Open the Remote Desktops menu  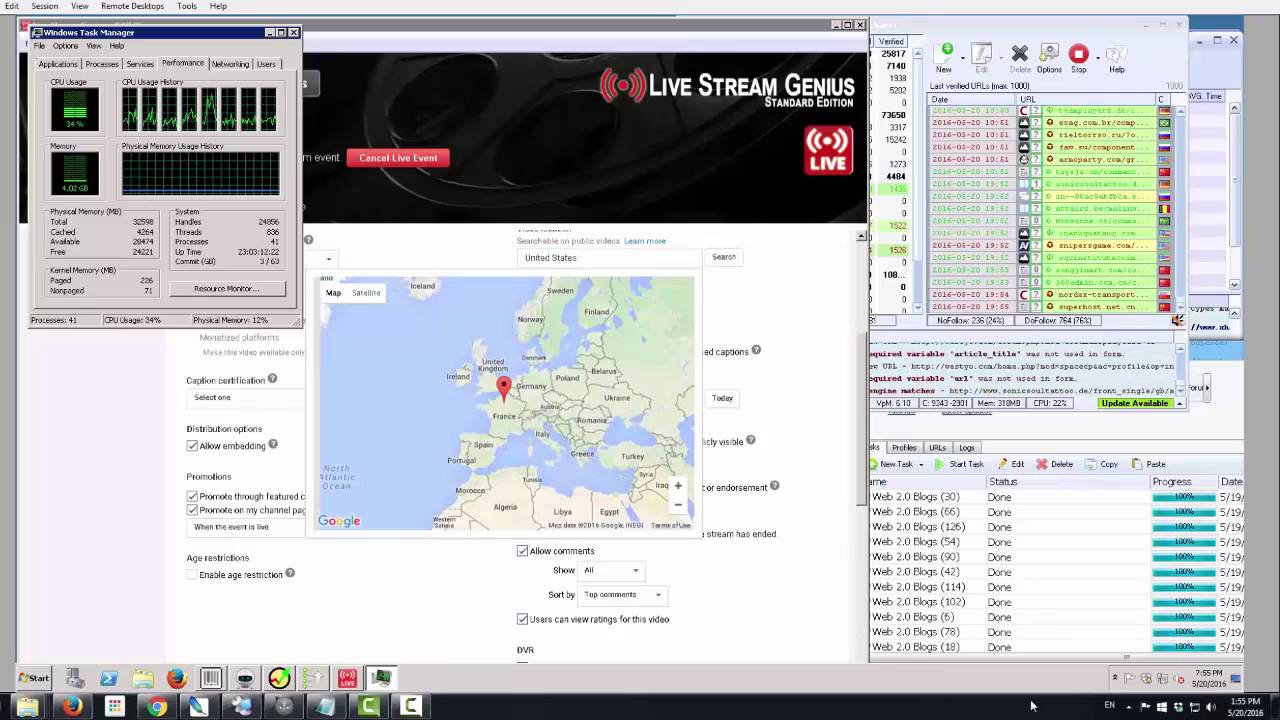(132, 6)
